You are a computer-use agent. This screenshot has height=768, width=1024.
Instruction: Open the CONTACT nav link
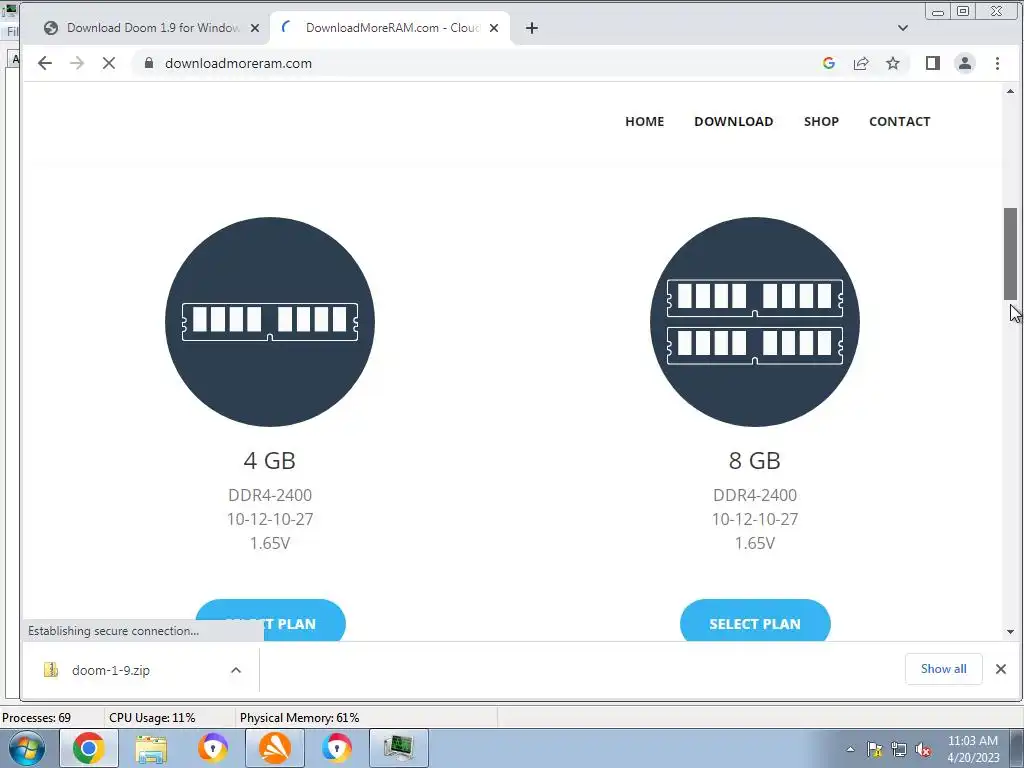(x=899, y=121)
